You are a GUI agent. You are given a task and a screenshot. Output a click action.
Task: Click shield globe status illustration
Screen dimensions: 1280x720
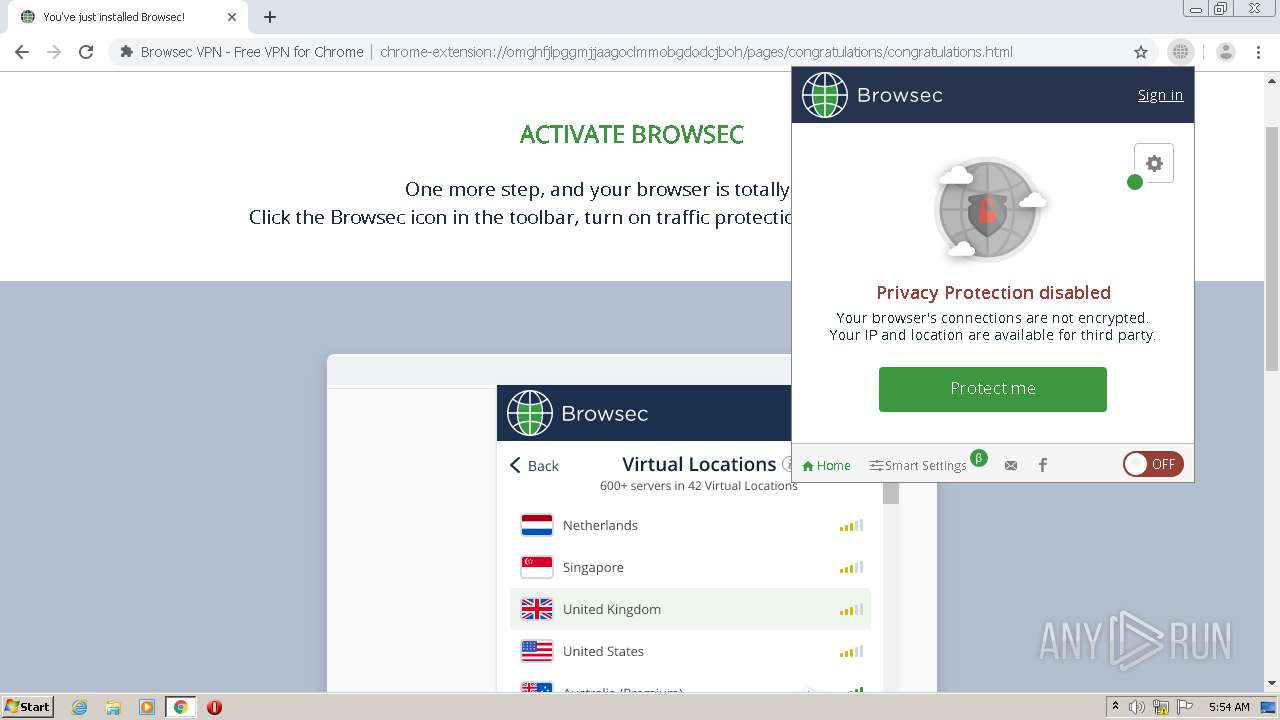tap(987, 210)
